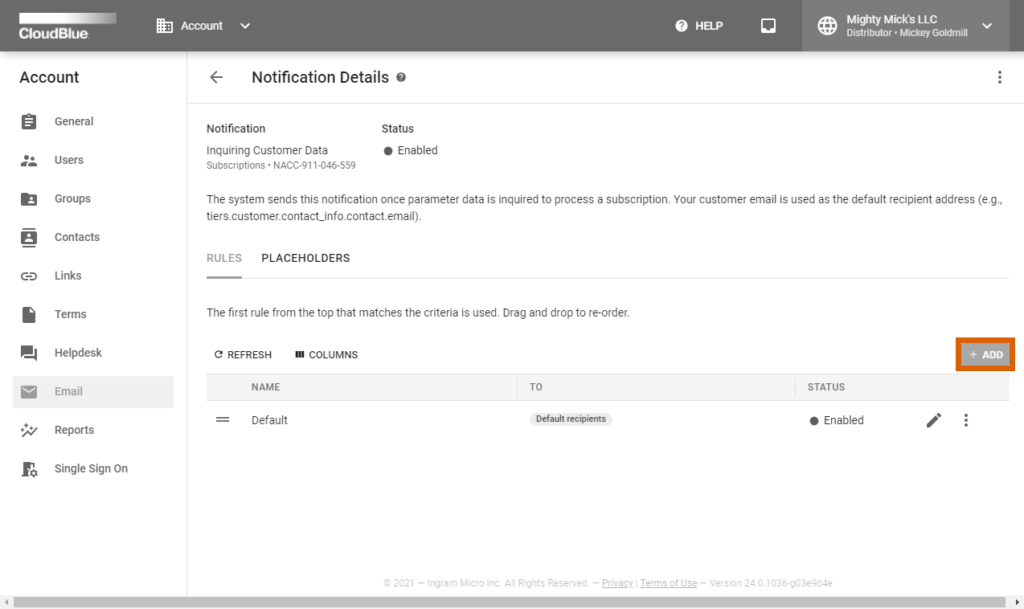This screenshot has width=1024, height=609.
Task: Click the drag handle beside the Default rule
Action: tap(221, 420)
